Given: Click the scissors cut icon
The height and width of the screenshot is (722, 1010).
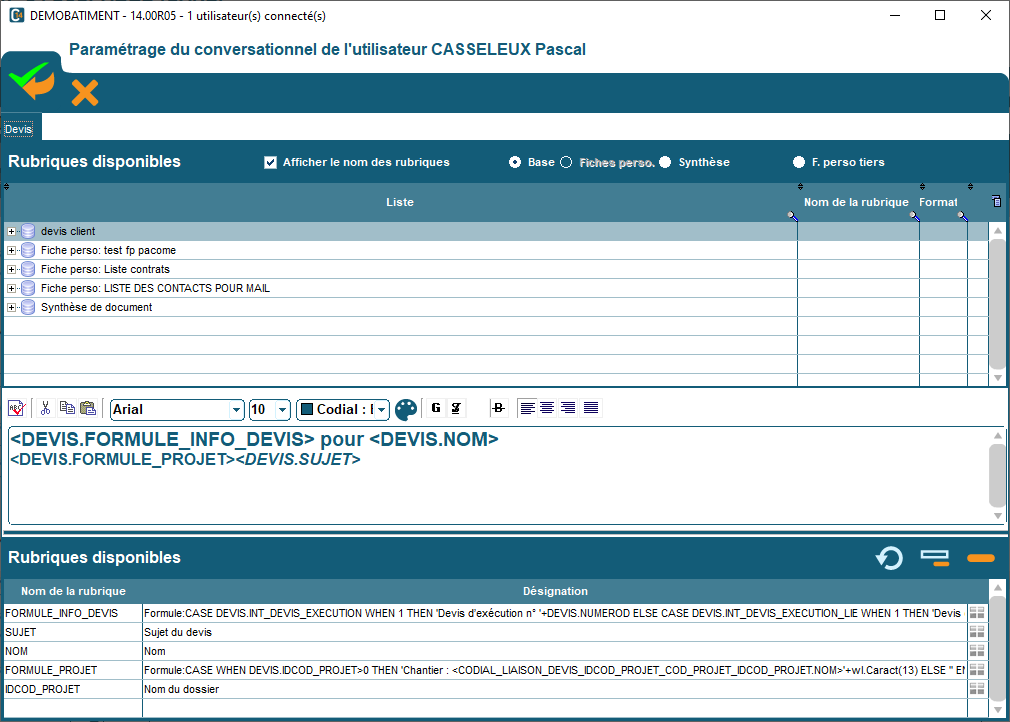Looking at the screenshot, I should [45, 408].
